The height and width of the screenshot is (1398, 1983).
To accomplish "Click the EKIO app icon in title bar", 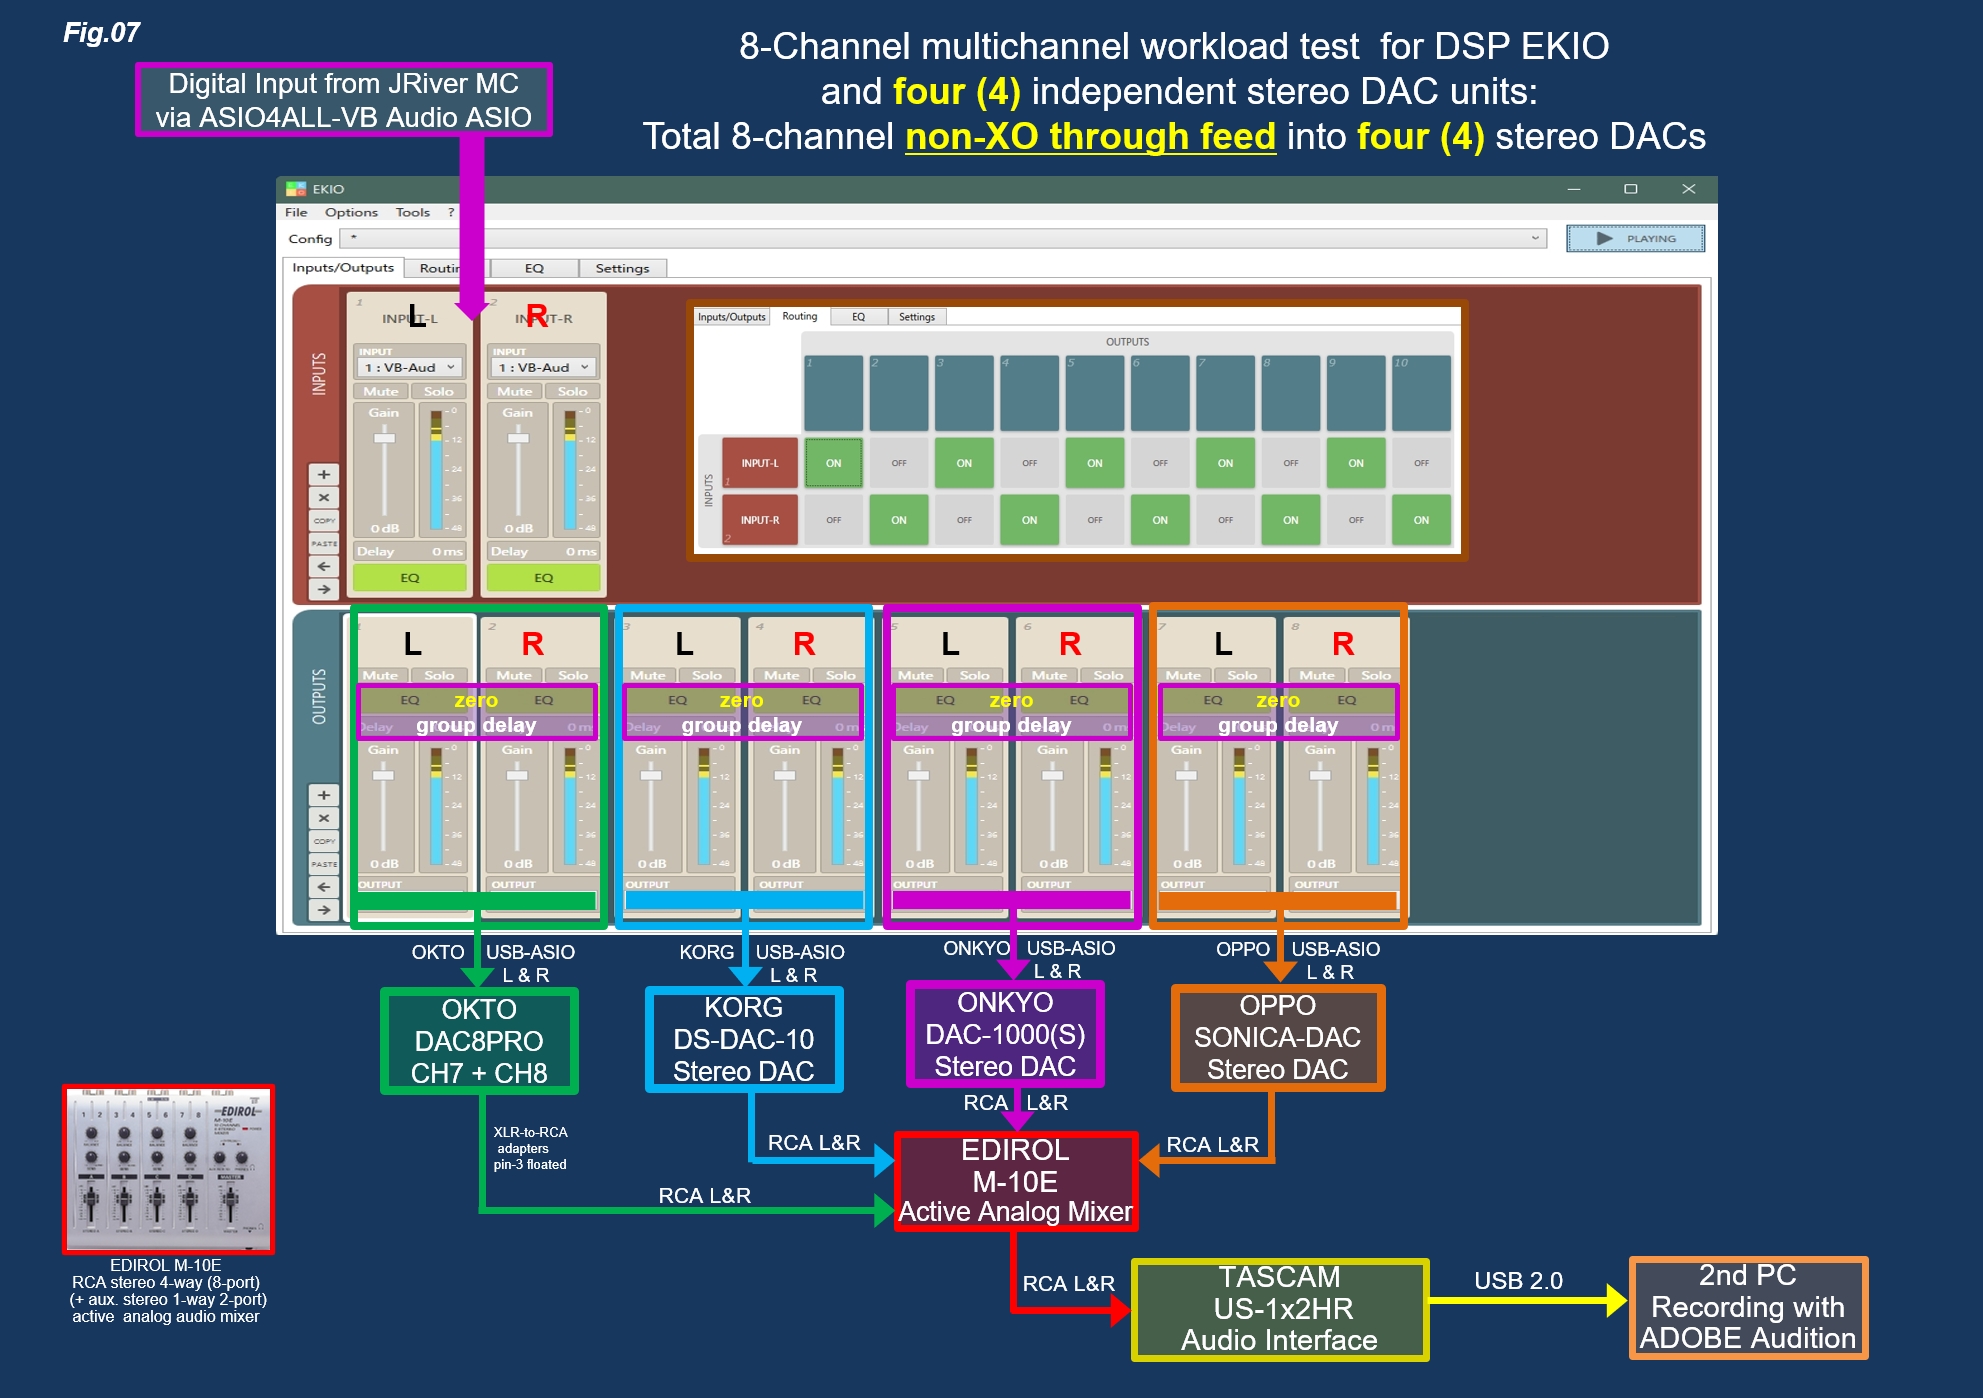I will click(x=296, y=189).
